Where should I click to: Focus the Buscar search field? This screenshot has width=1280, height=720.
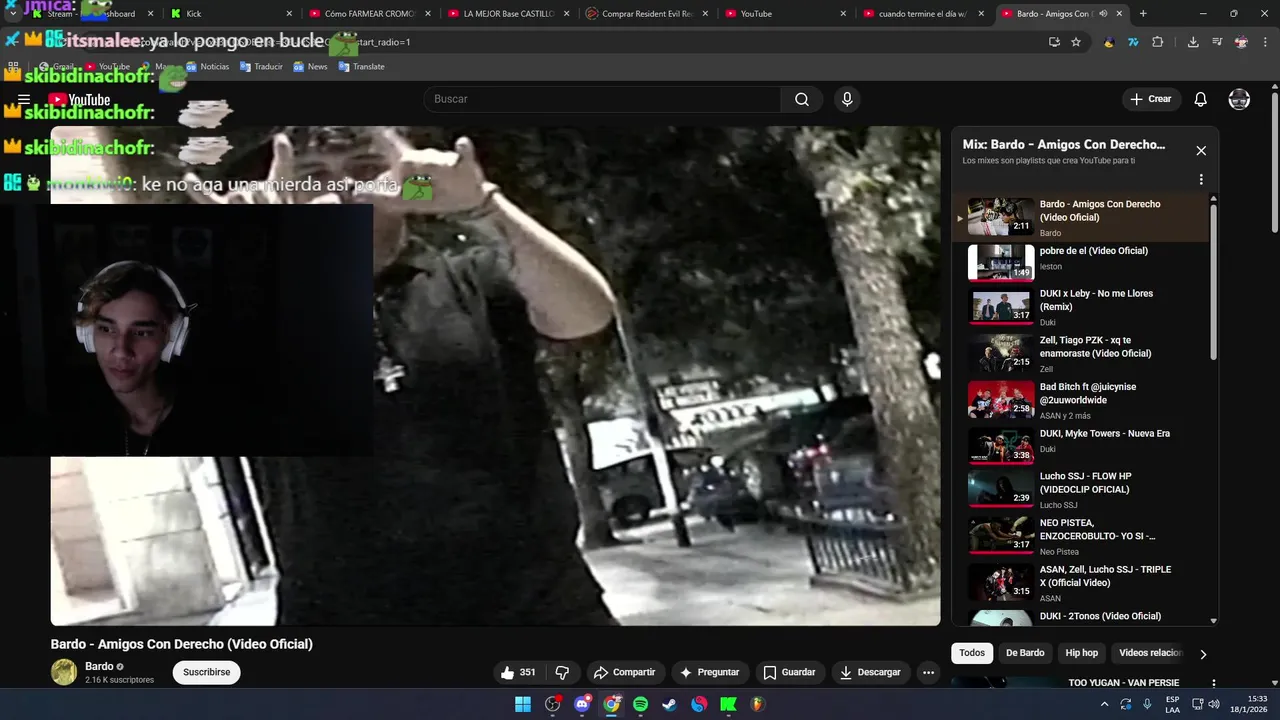pos(602,99)
